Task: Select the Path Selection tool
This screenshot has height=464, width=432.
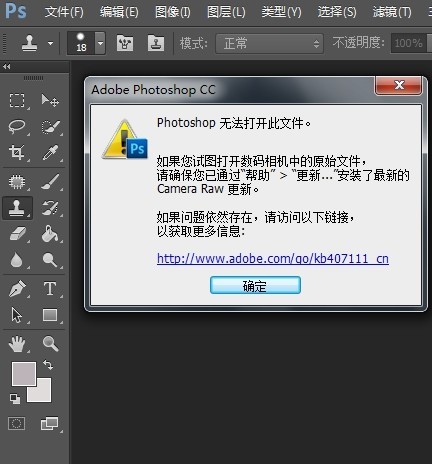Action: tap(17, 315)
